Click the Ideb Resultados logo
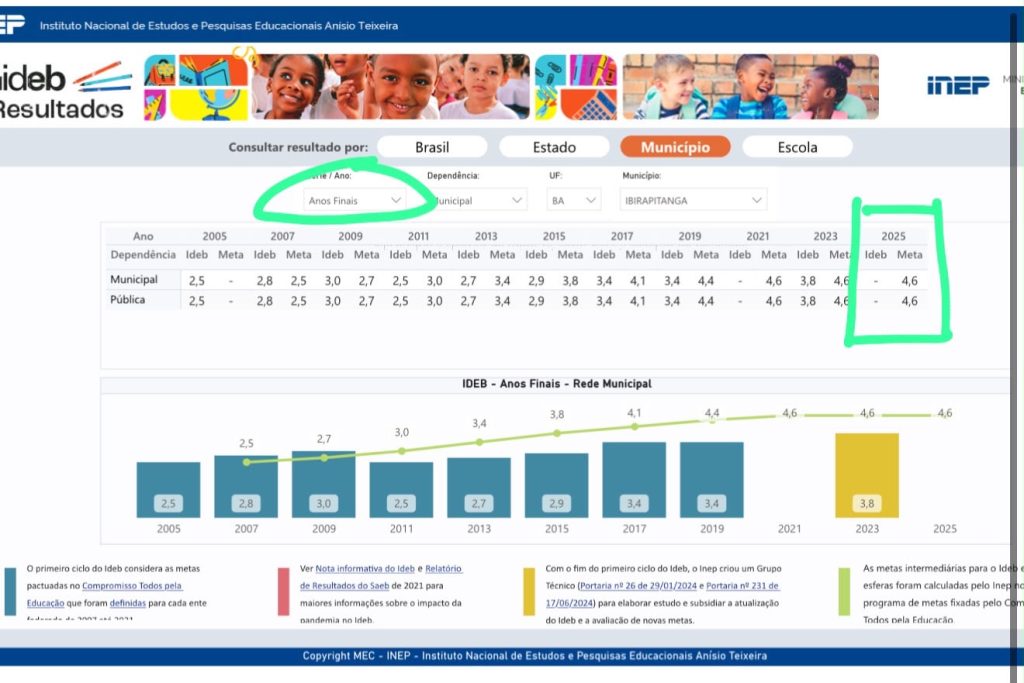This screenshot has height=683, width=1024. click(x=64, y=90)
